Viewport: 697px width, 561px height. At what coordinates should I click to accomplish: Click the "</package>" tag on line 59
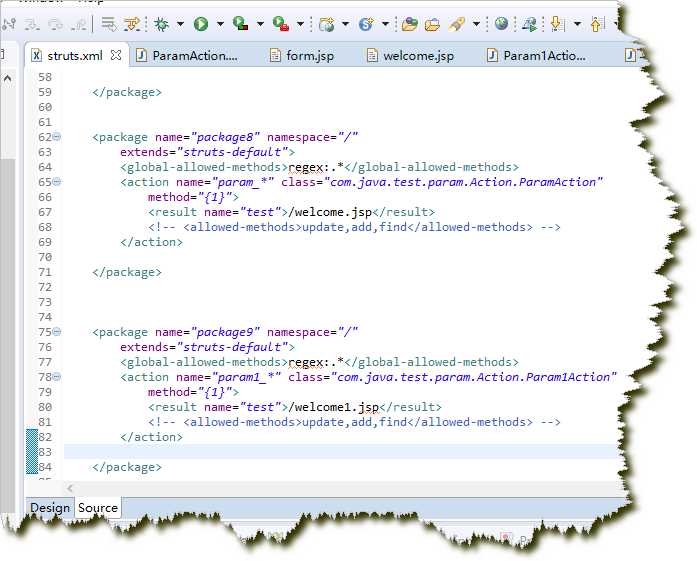[x=127, y=92]
